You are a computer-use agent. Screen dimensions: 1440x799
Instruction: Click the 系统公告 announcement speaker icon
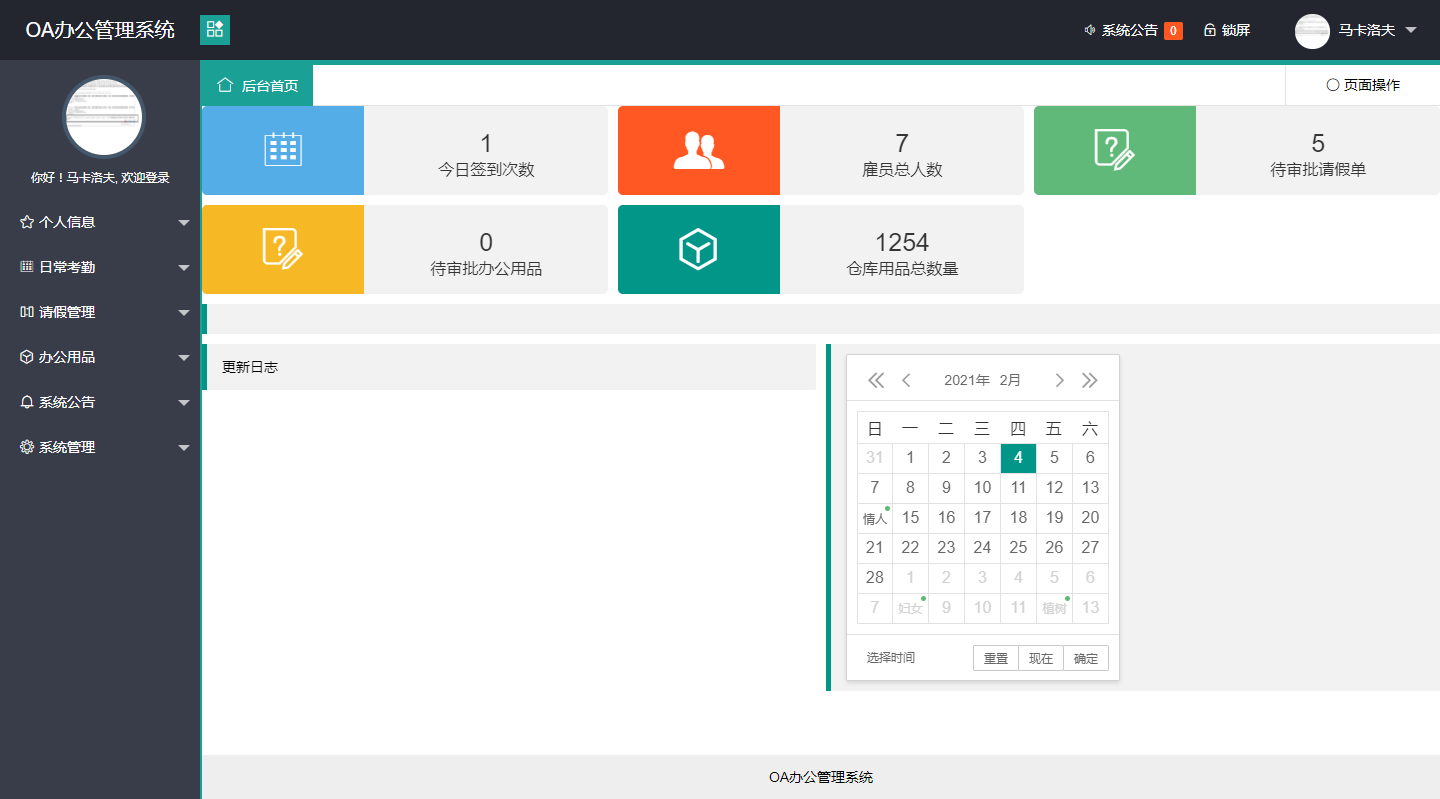click(x=1089, y=29)
